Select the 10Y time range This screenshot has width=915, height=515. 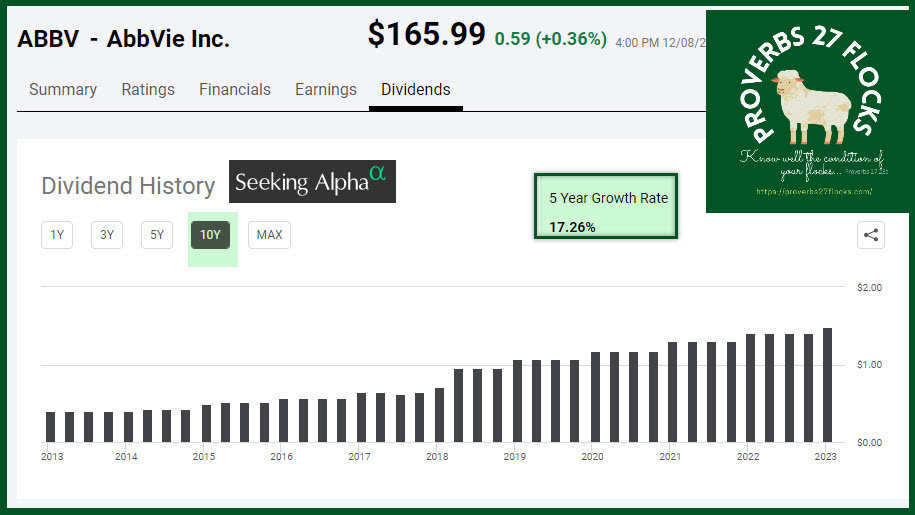click(x=210, y=236)
